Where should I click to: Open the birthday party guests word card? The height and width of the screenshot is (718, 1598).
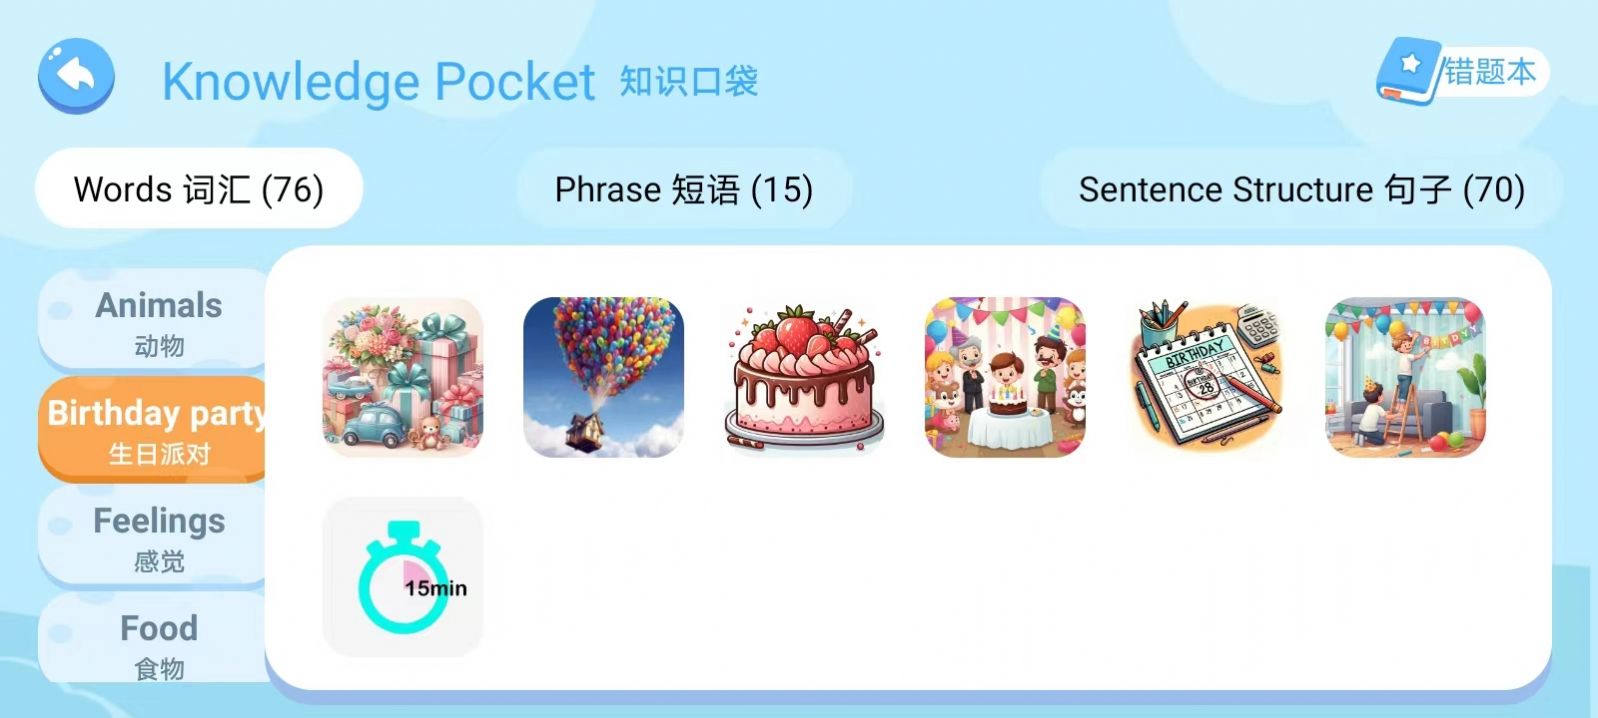coord(1005,377)
